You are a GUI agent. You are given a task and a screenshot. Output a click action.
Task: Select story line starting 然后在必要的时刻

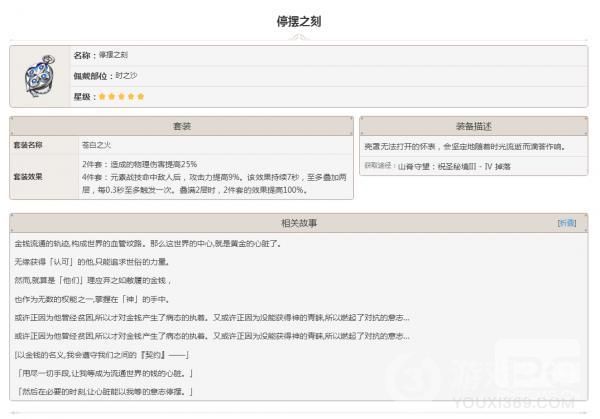[x=104, y=392]
